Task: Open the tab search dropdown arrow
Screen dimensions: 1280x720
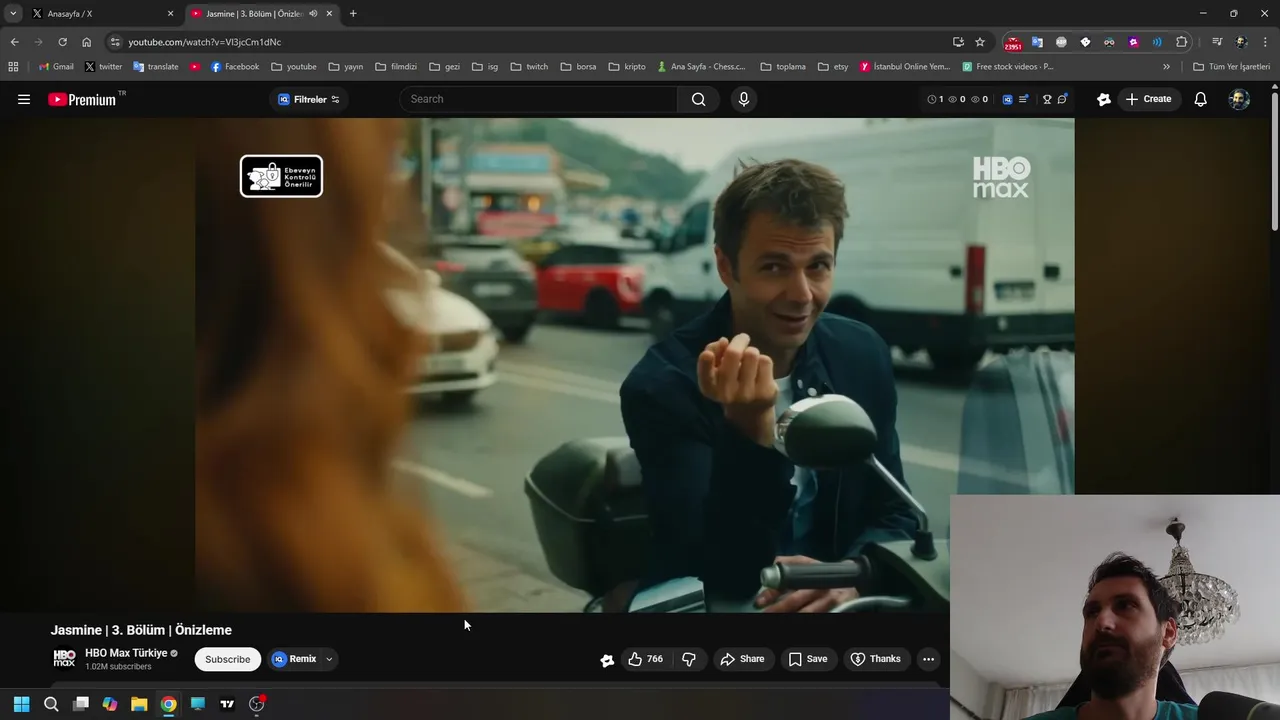Action: click(x=13, y=14)
